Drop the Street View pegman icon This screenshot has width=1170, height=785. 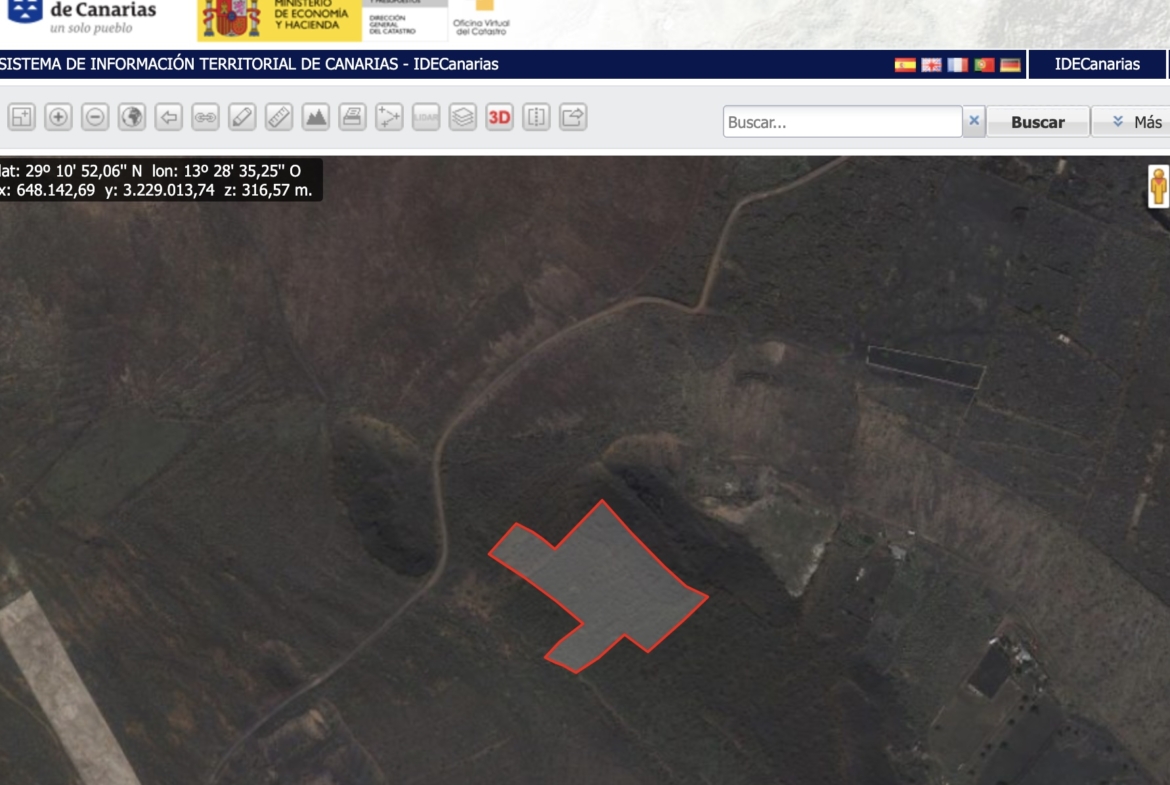pyautogui.click(x=1158, y=187)
